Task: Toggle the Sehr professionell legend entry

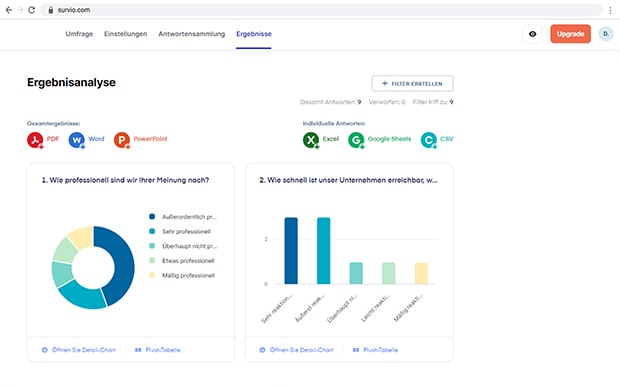Action: coord(180,231)
